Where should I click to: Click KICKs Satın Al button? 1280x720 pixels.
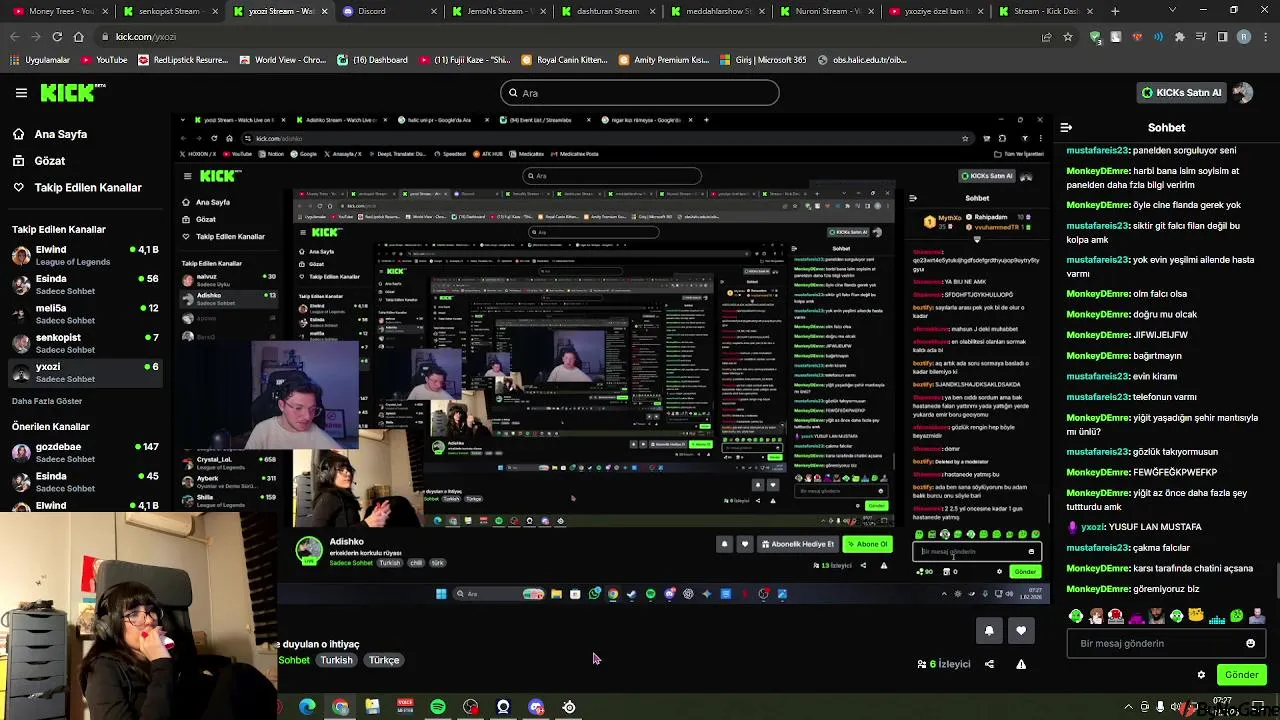[x=1181, y=93]
